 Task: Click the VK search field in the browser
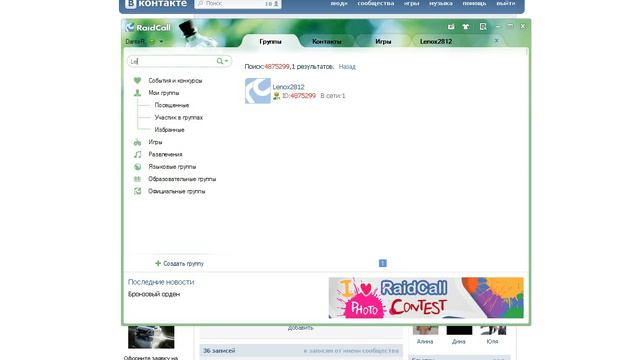point(238,4)
